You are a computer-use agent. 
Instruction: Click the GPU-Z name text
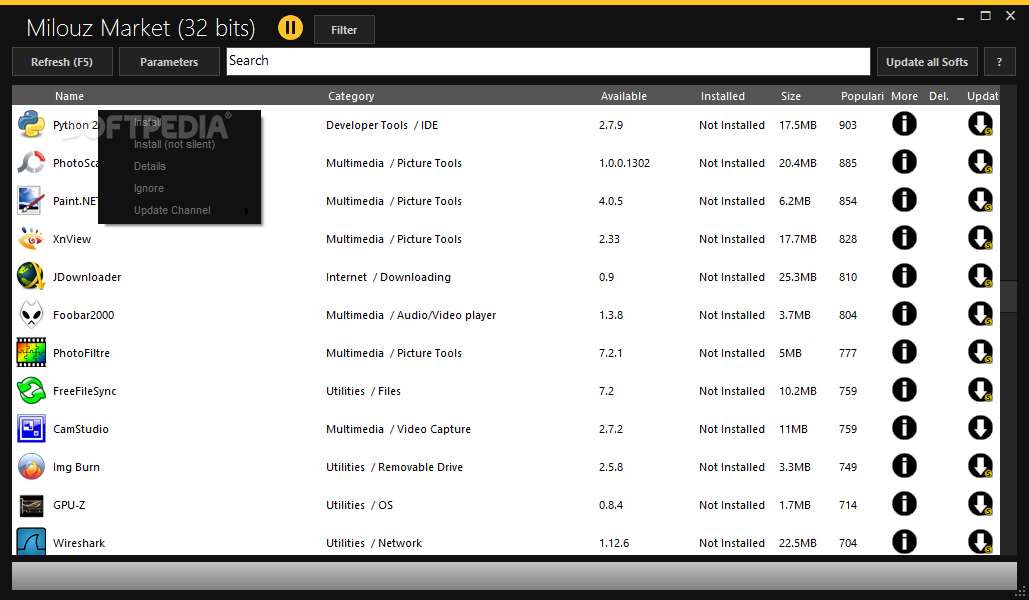[69, 505]
